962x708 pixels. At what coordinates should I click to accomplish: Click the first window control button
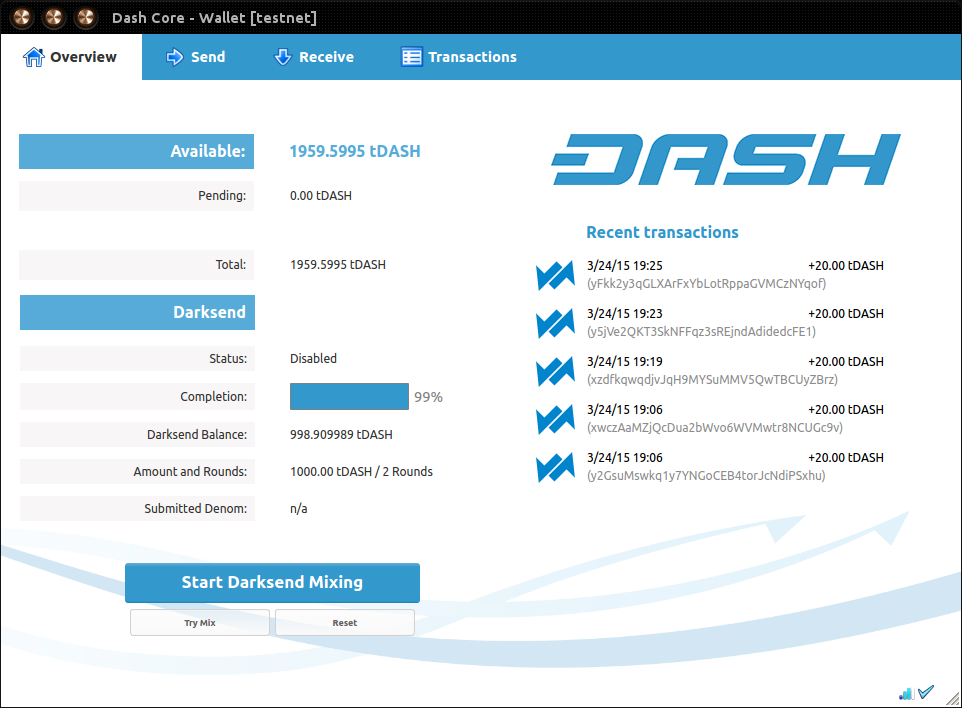coord(22,17)
